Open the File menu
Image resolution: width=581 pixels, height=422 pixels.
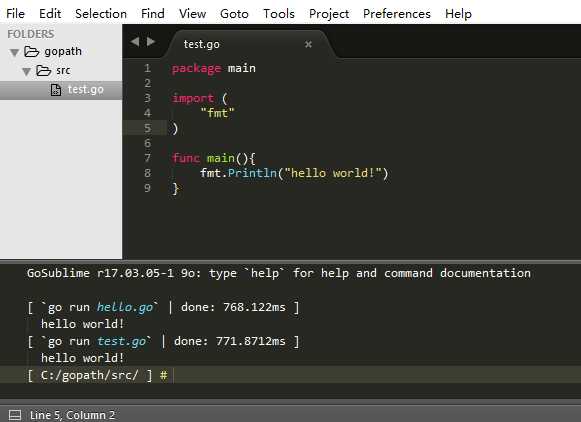click(16, 14)
